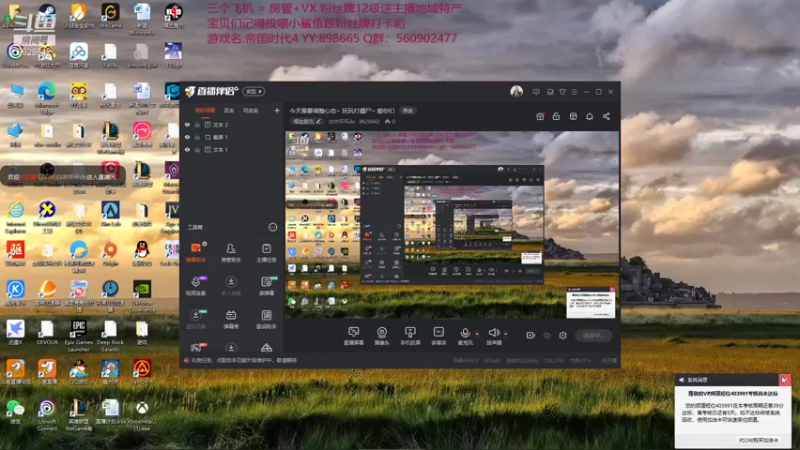Viewport: 800px width, 450px height.
Task: Click the FPS:60 status readout
Action: tap(492, 360)
